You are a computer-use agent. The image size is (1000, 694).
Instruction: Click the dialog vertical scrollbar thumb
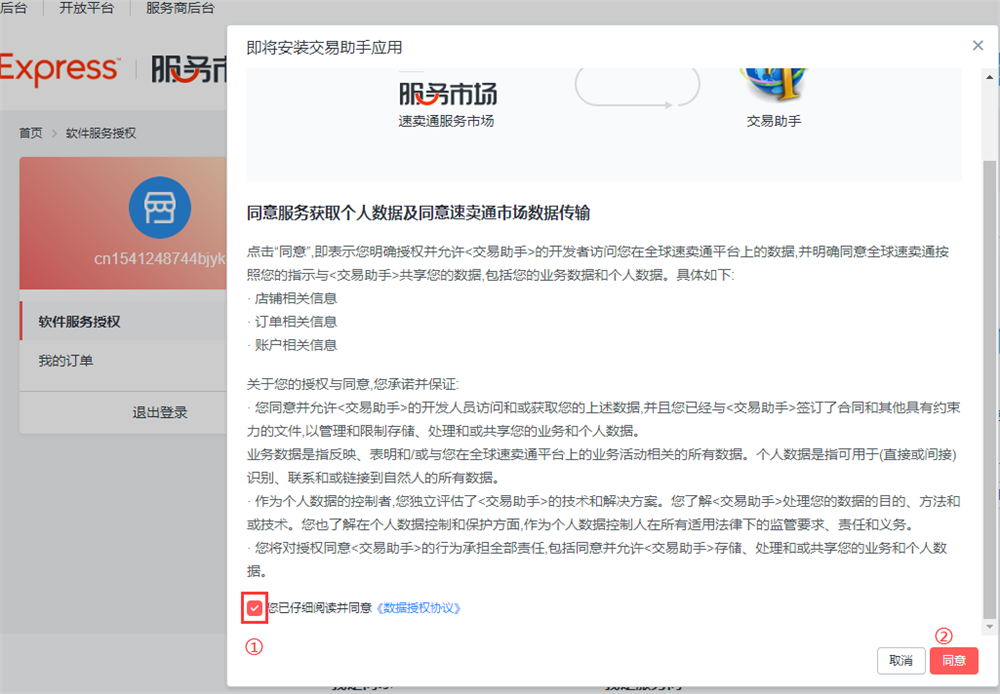tap(989, 389)
